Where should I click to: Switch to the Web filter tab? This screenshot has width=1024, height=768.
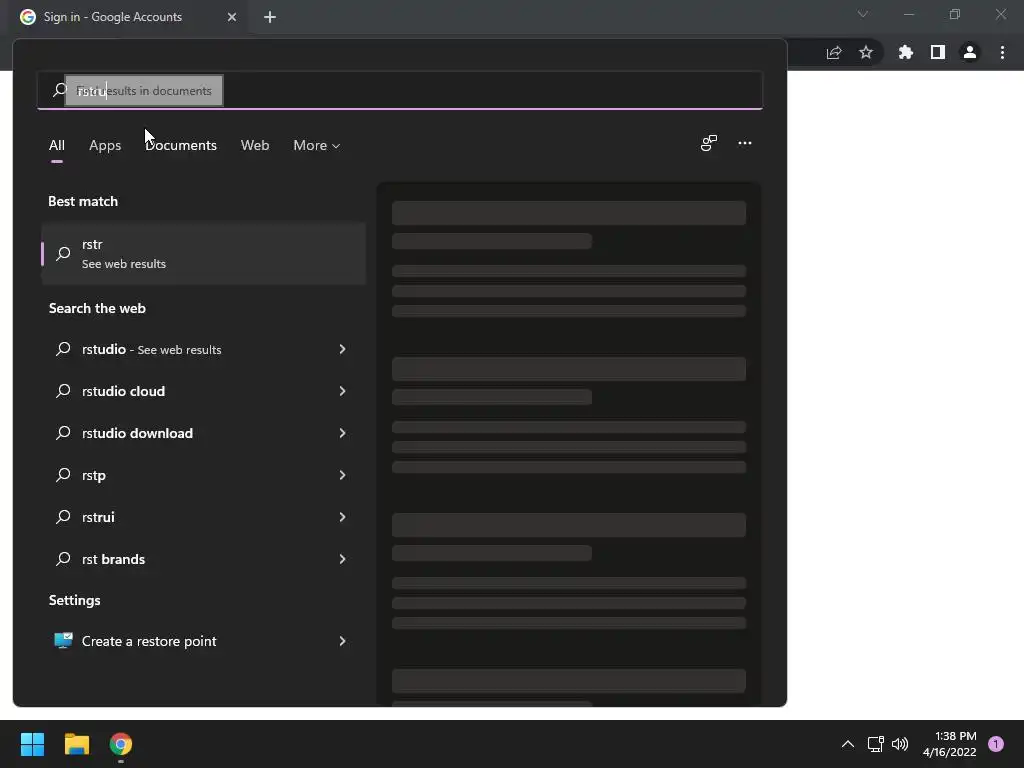[x=255, y=145]
